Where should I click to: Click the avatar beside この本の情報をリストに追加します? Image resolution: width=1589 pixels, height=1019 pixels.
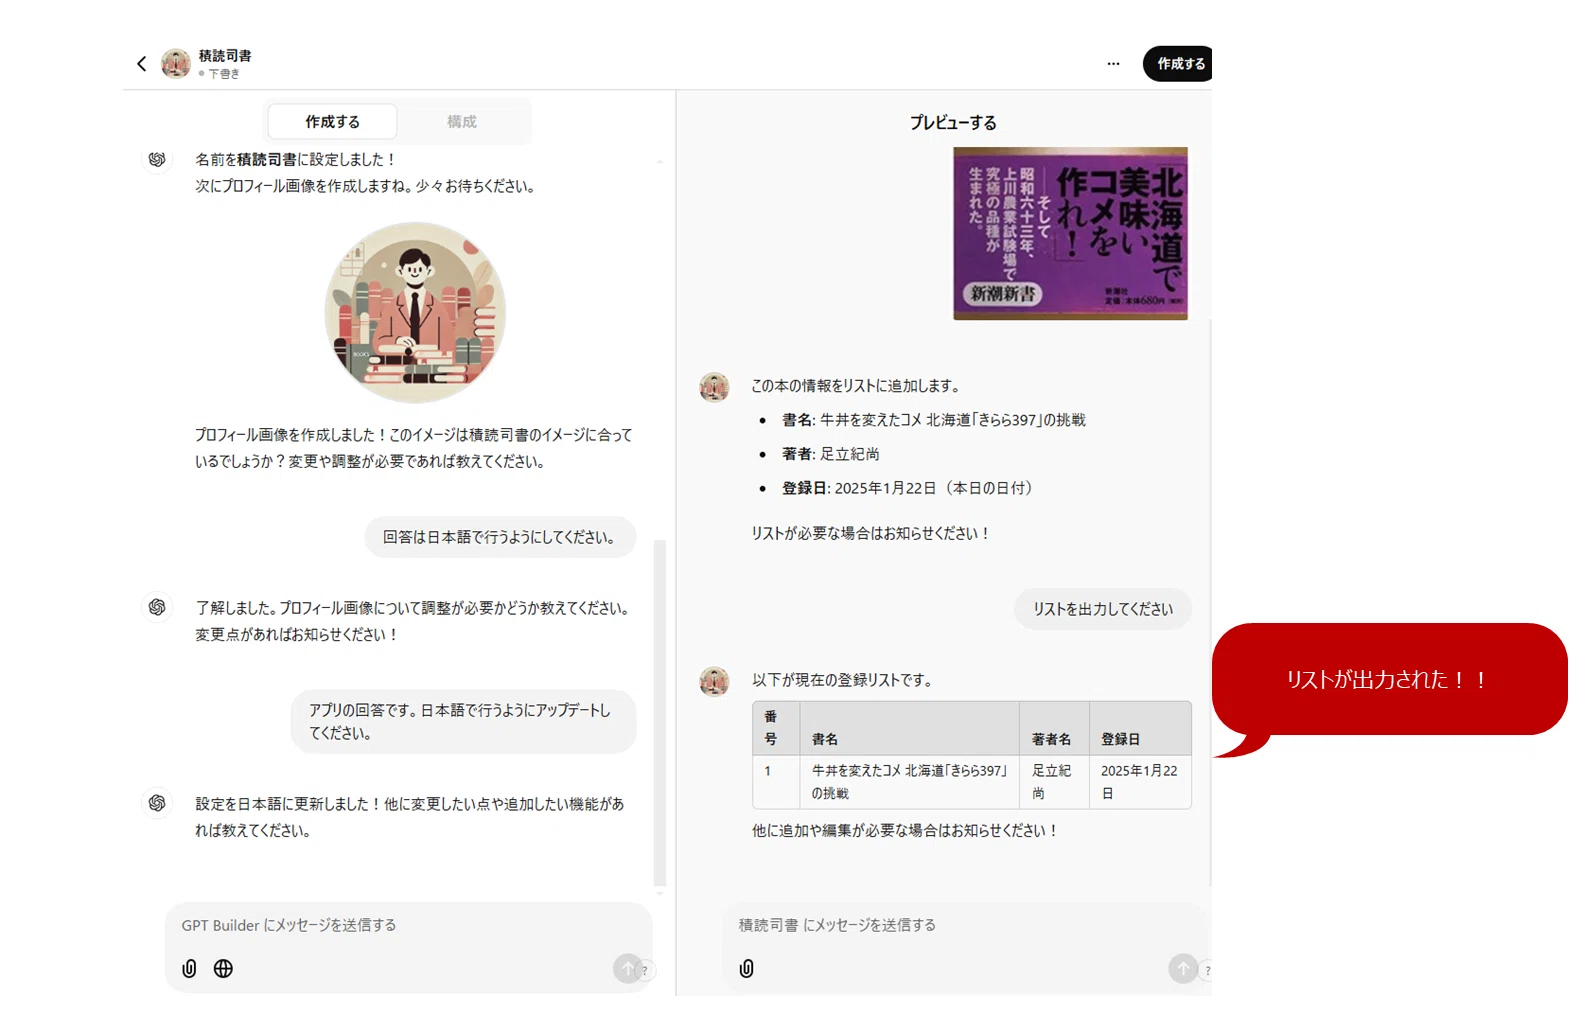pyautogui.click(x=714, y=387)
